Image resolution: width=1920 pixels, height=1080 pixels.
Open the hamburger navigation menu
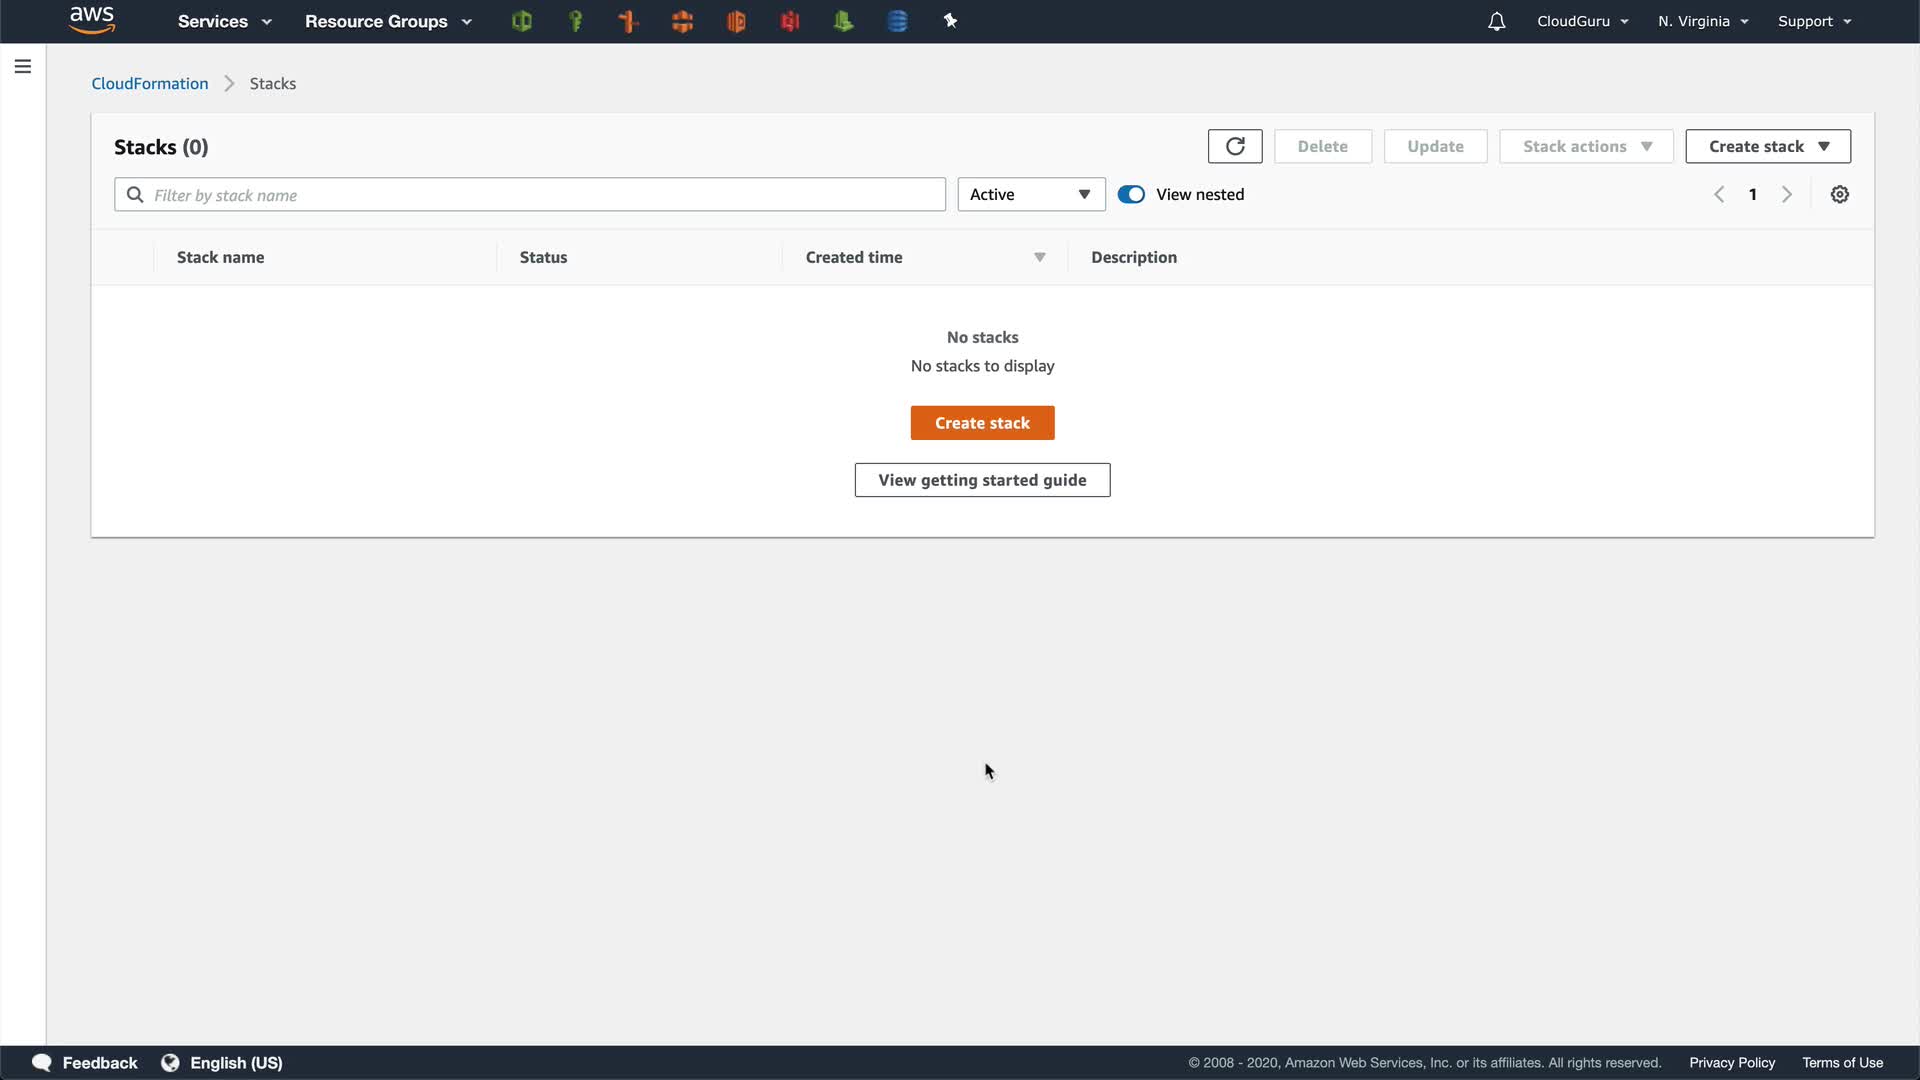(23, 66)
